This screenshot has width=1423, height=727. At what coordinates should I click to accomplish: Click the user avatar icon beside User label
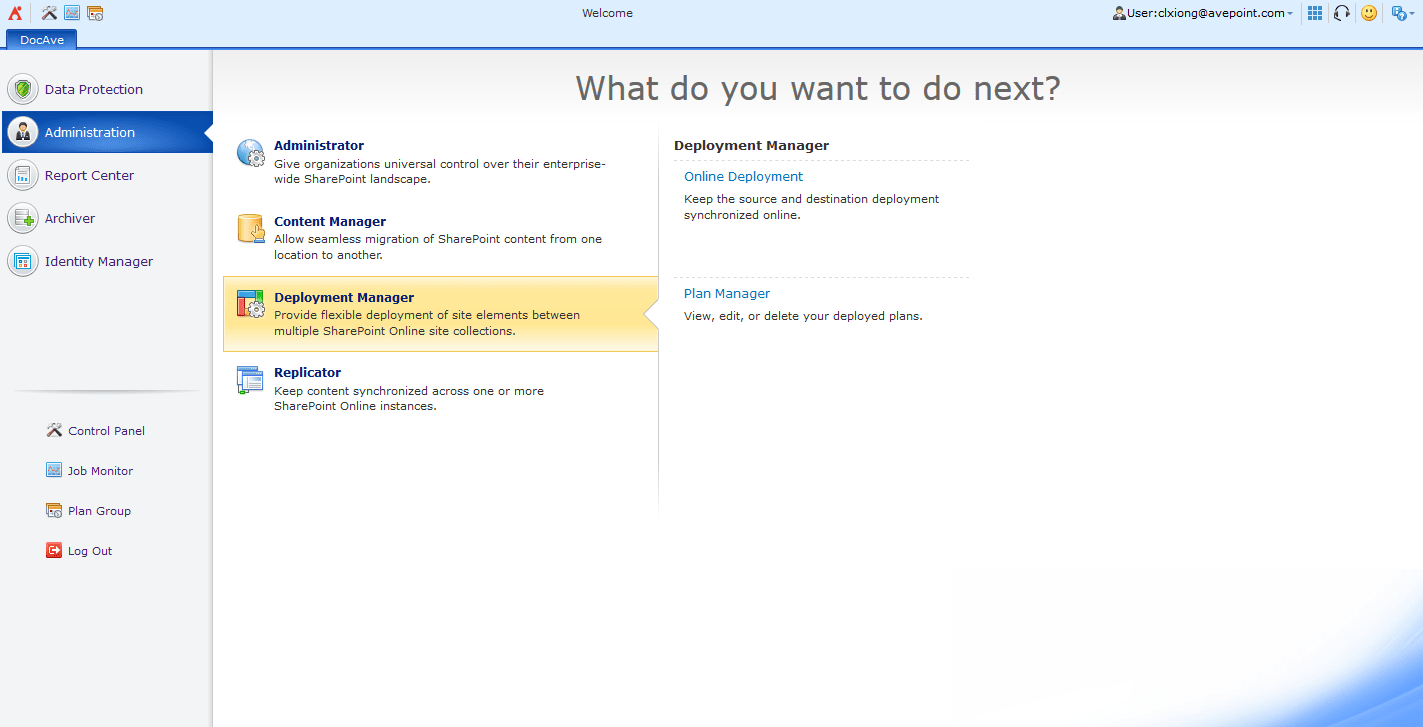[x=1119, y=13]
